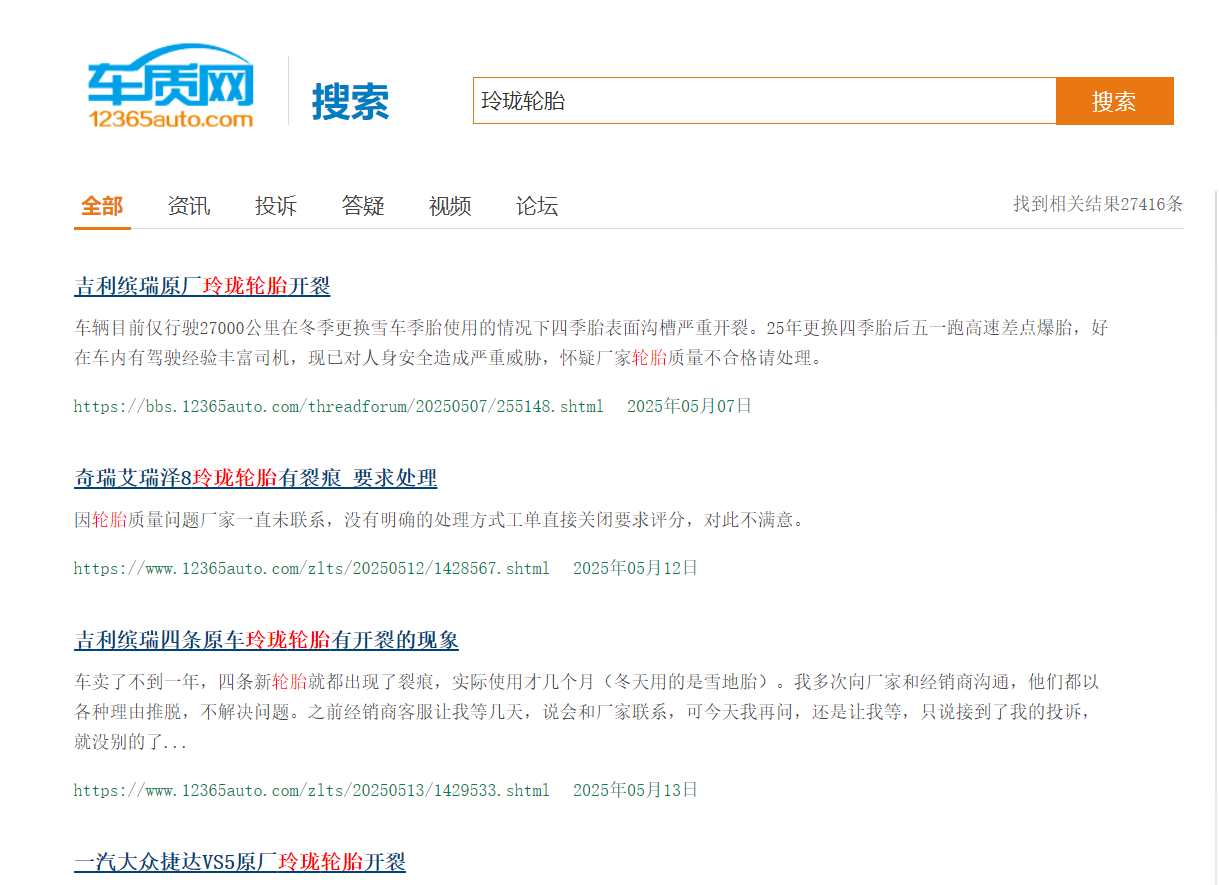Open result 奇瑞艾瑞泽8玲珑轮胎有裂痕 要求处理

(256, 478)
